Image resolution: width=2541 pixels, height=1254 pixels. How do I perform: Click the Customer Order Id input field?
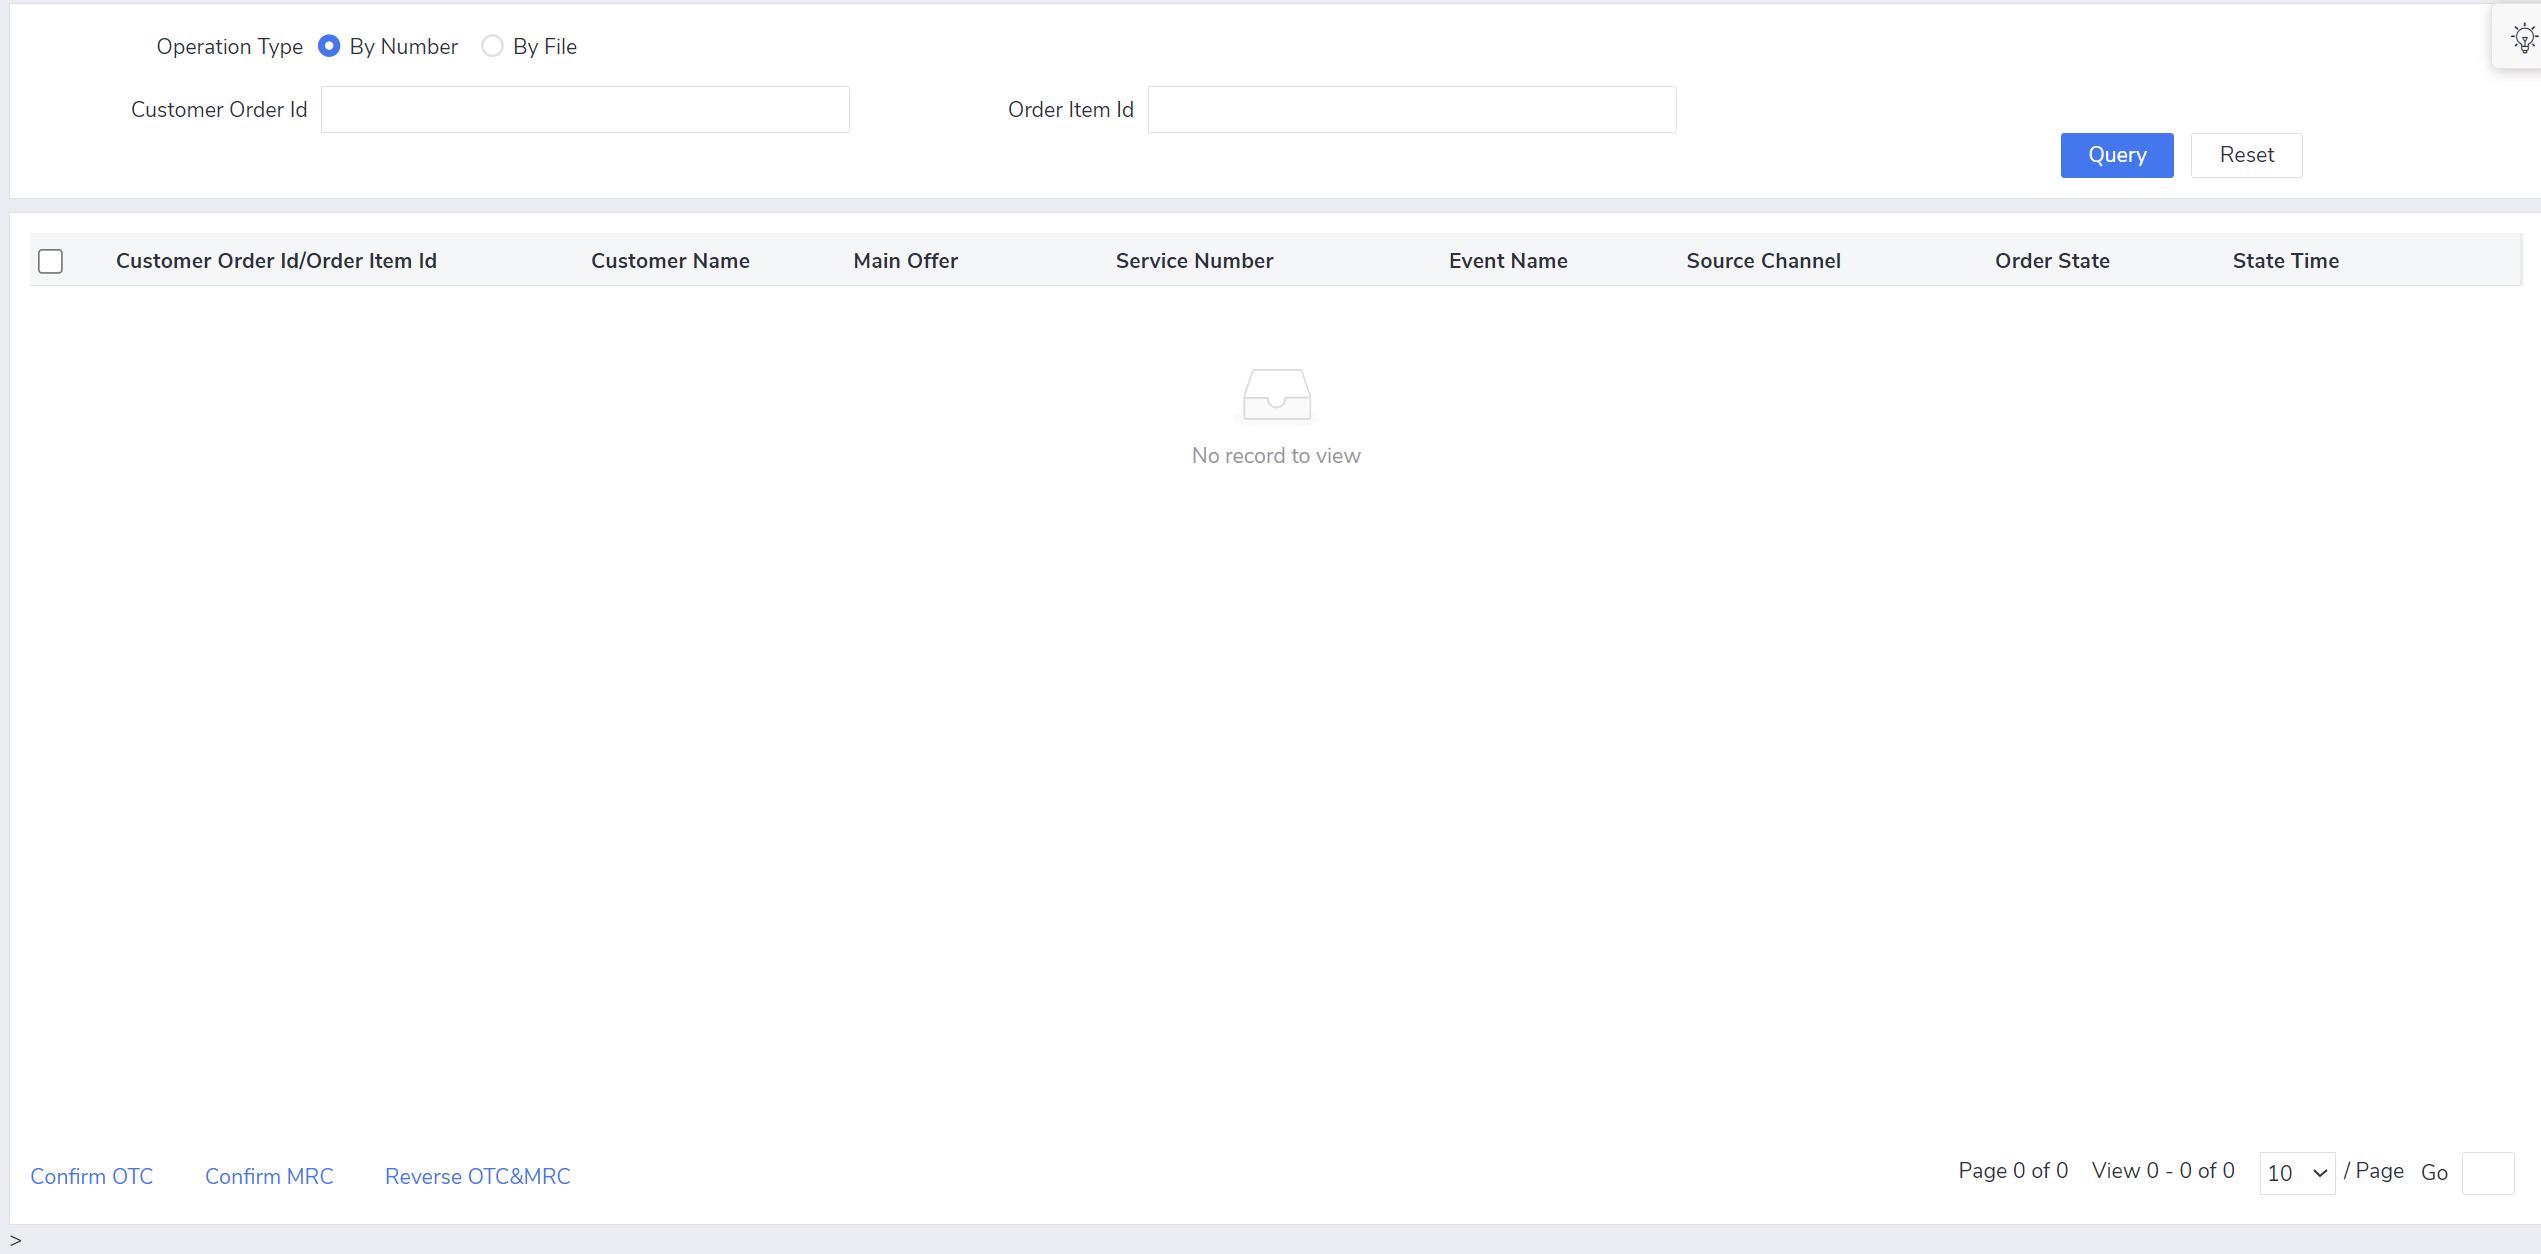click(x=585, y=110)
